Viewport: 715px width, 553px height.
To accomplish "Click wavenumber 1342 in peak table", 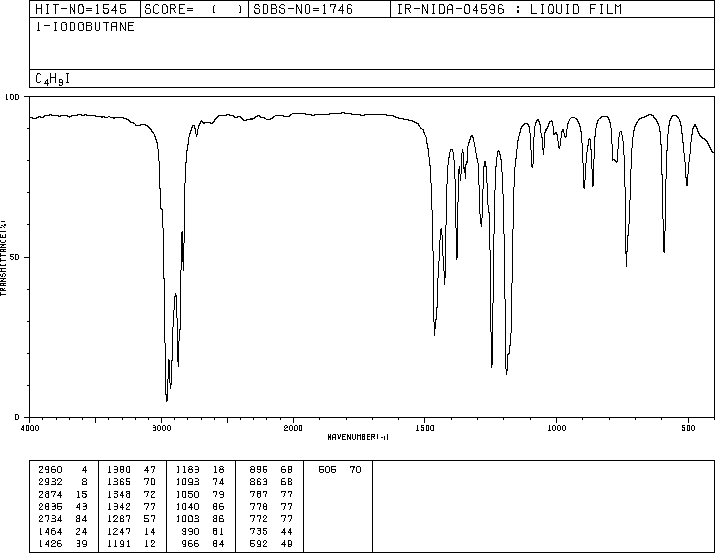I will click(119, 506).
